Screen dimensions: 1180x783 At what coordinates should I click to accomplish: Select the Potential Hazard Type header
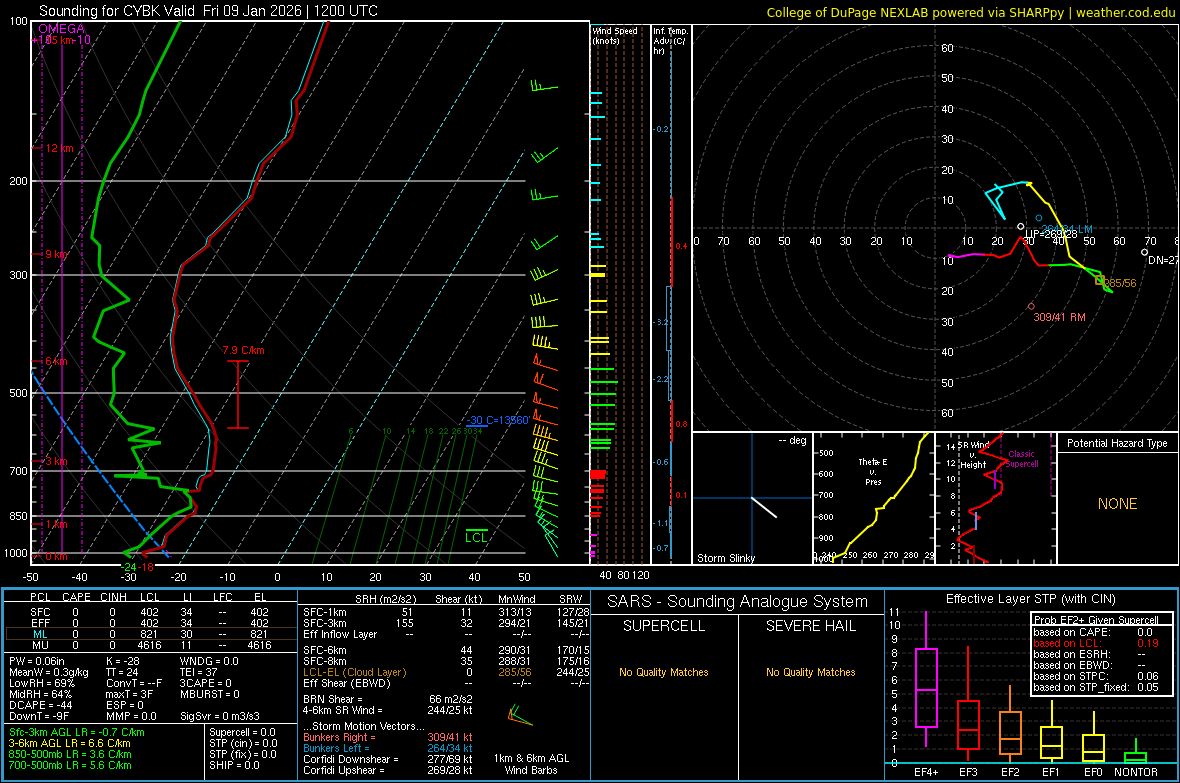click(1117, 443)
